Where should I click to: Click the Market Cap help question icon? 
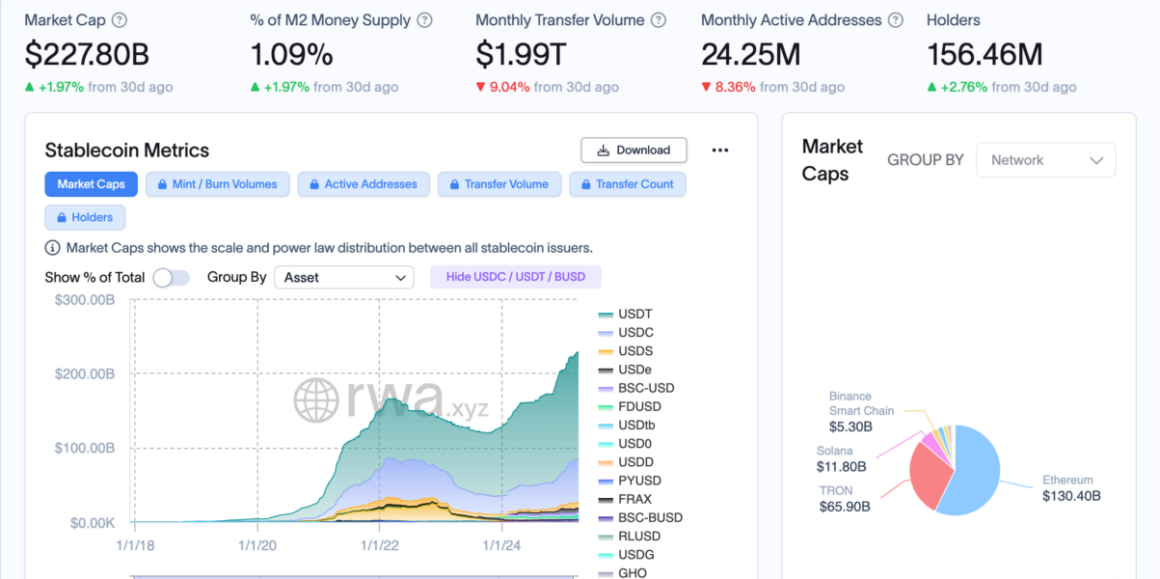120,20
